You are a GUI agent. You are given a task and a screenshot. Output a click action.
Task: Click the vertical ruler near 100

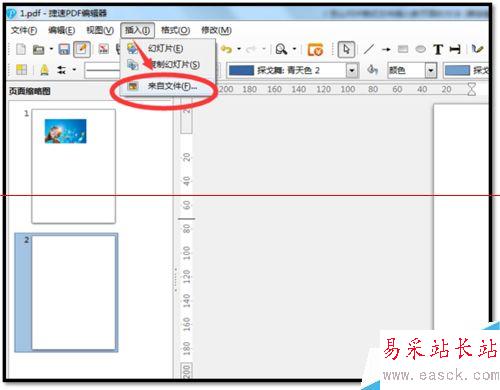187,253
